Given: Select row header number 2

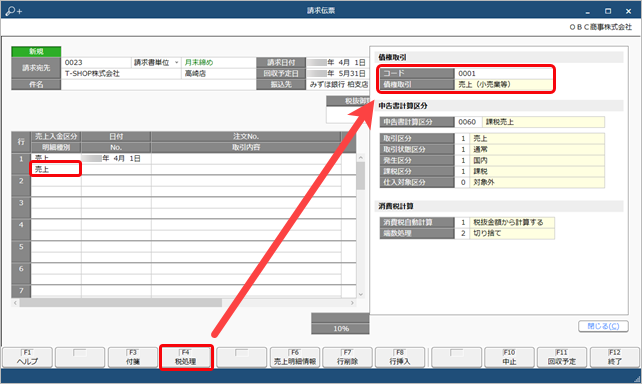Looking at the screenshot, I should coord(21,185).
